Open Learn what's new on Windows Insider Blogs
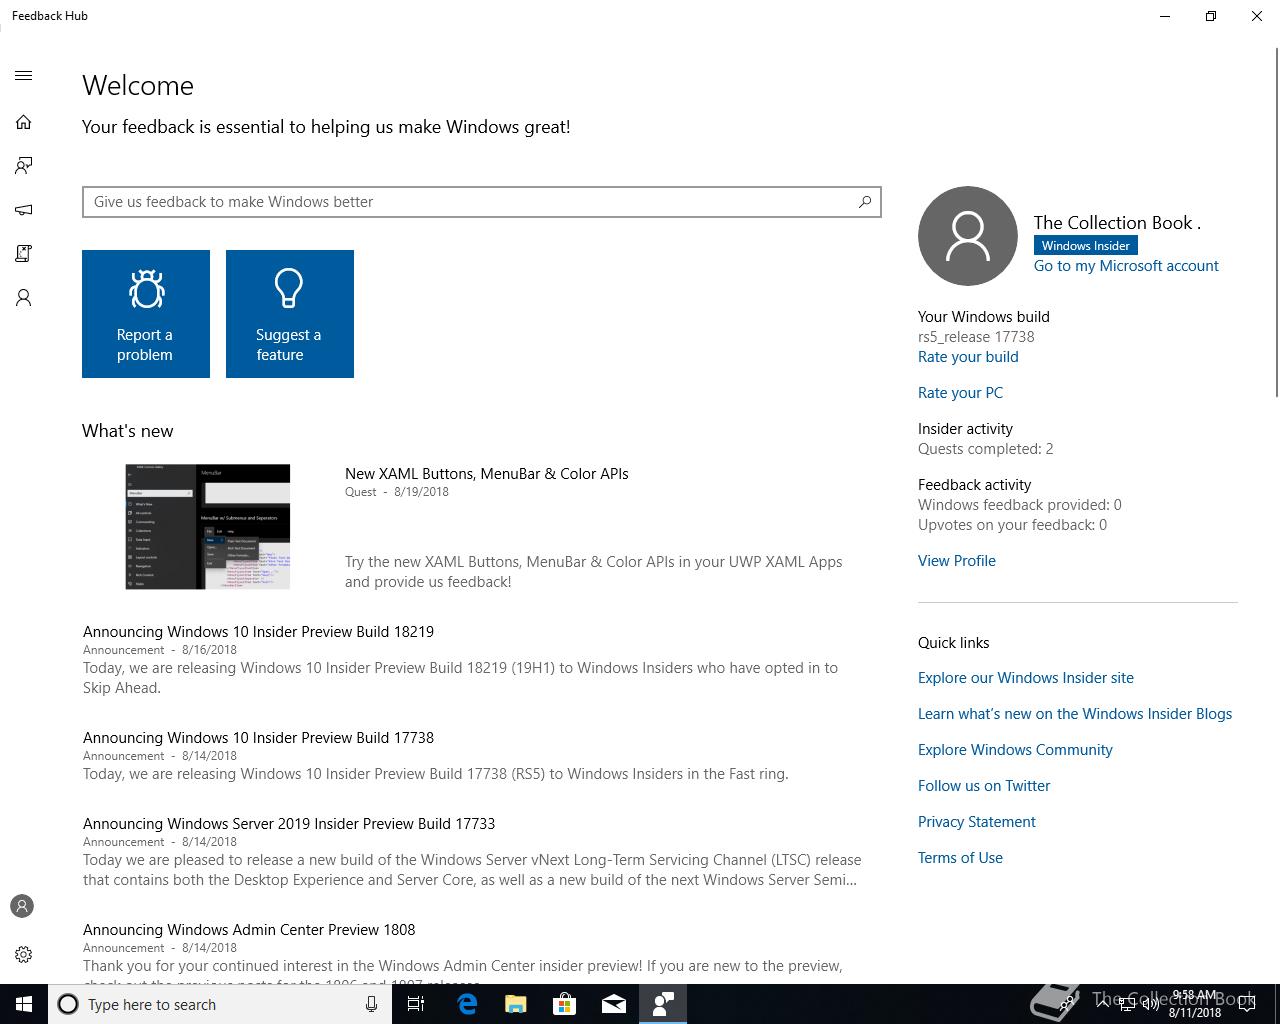 click(x=1075, y=714)
